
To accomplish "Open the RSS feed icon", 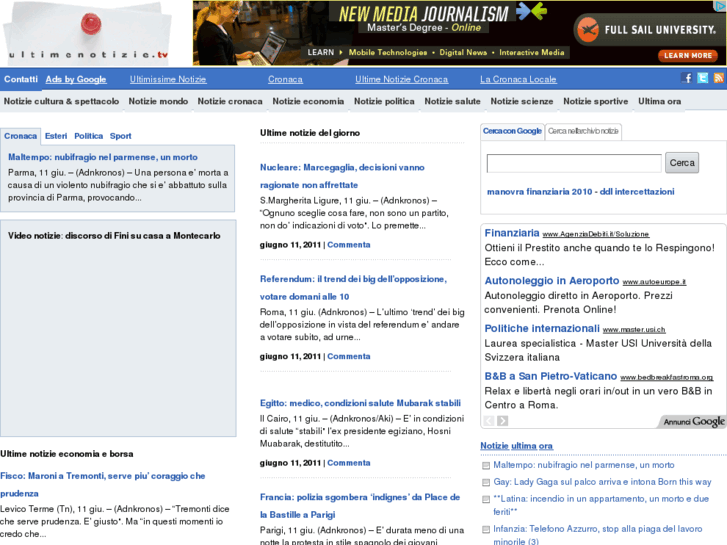I will (719, 78).
